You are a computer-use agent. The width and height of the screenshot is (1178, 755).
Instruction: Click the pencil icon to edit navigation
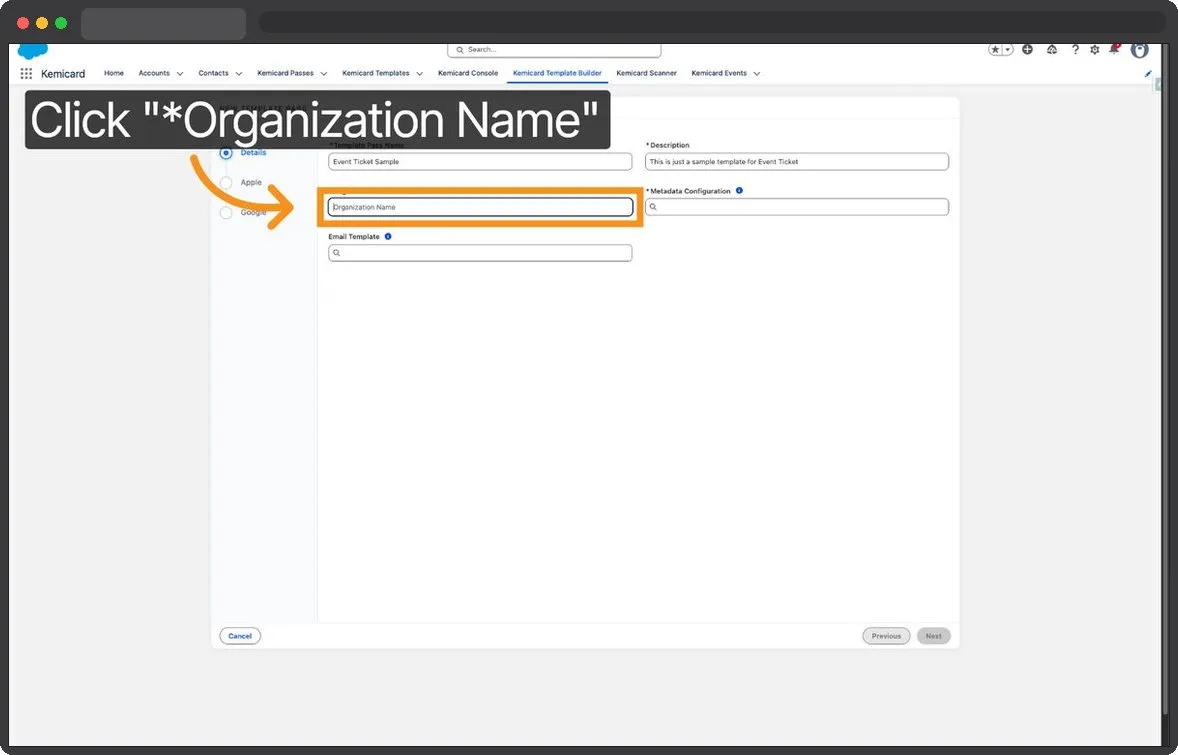point(1148,74)
